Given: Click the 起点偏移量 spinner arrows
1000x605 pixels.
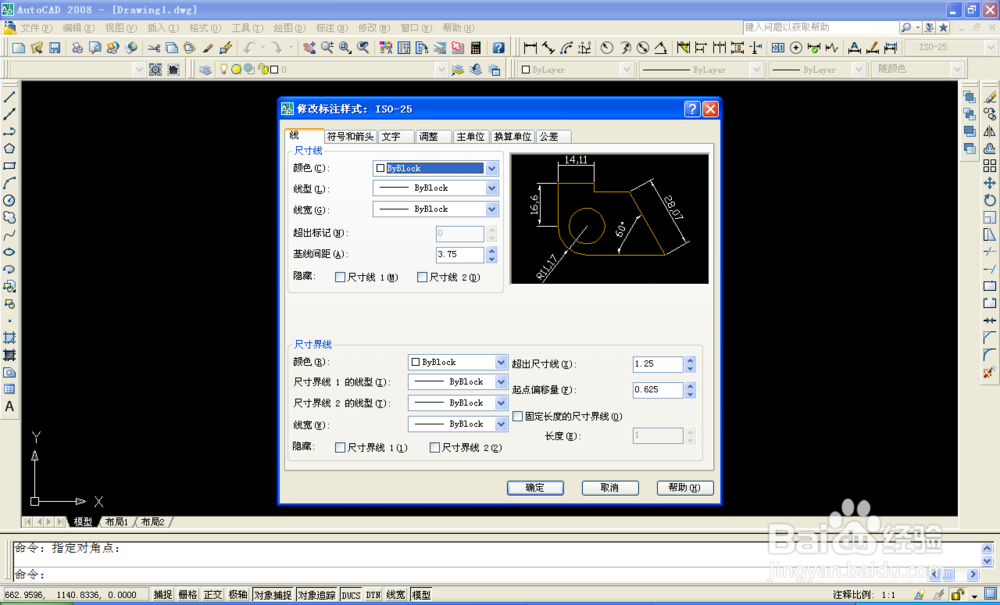Looking at the screenshot, I should pos(690,390).
